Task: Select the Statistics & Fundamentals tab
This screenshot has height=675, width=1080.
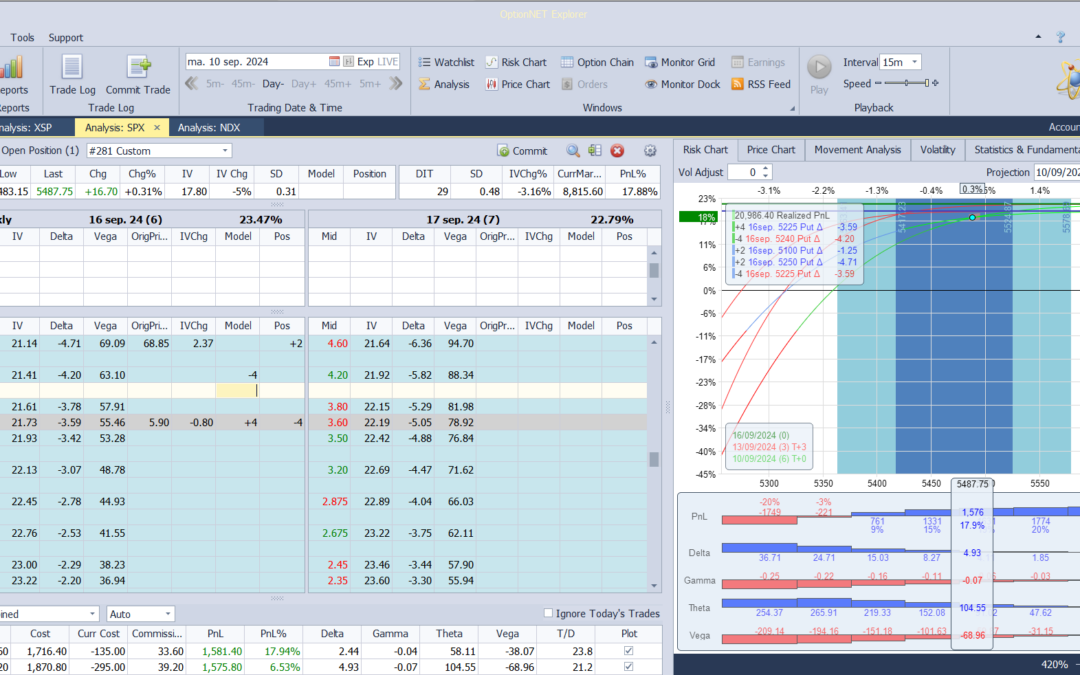Action: coord(1025,149)
